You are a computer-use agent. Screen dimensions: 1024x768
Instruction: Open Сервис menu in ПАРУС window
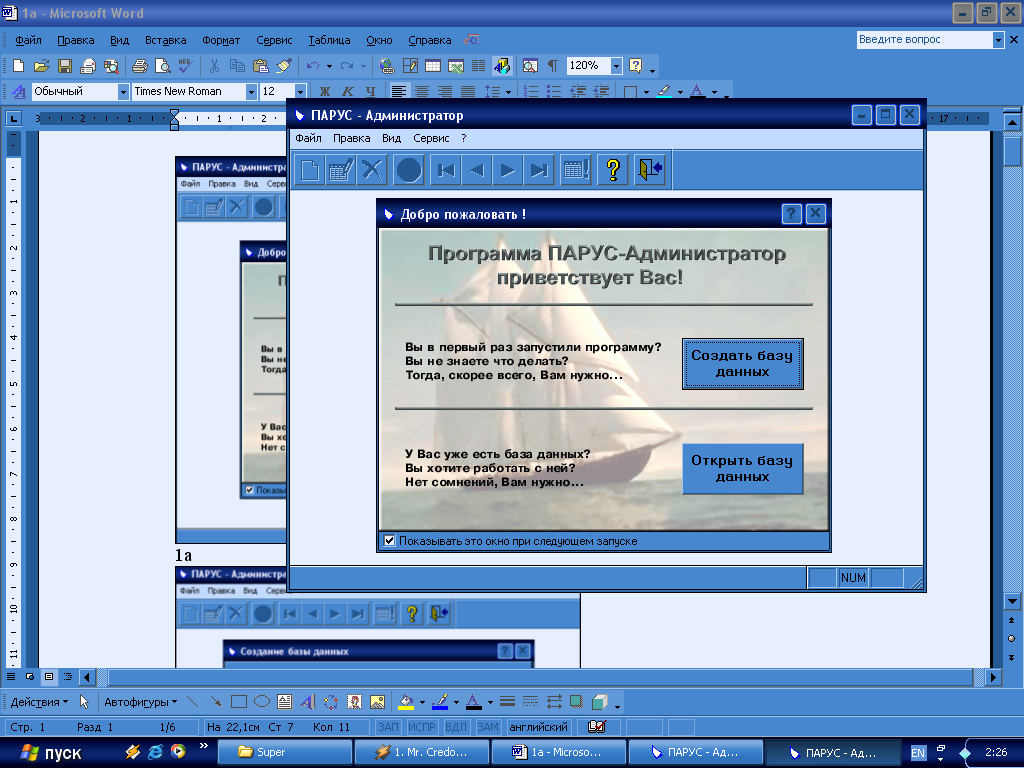(x=431, y=138)
